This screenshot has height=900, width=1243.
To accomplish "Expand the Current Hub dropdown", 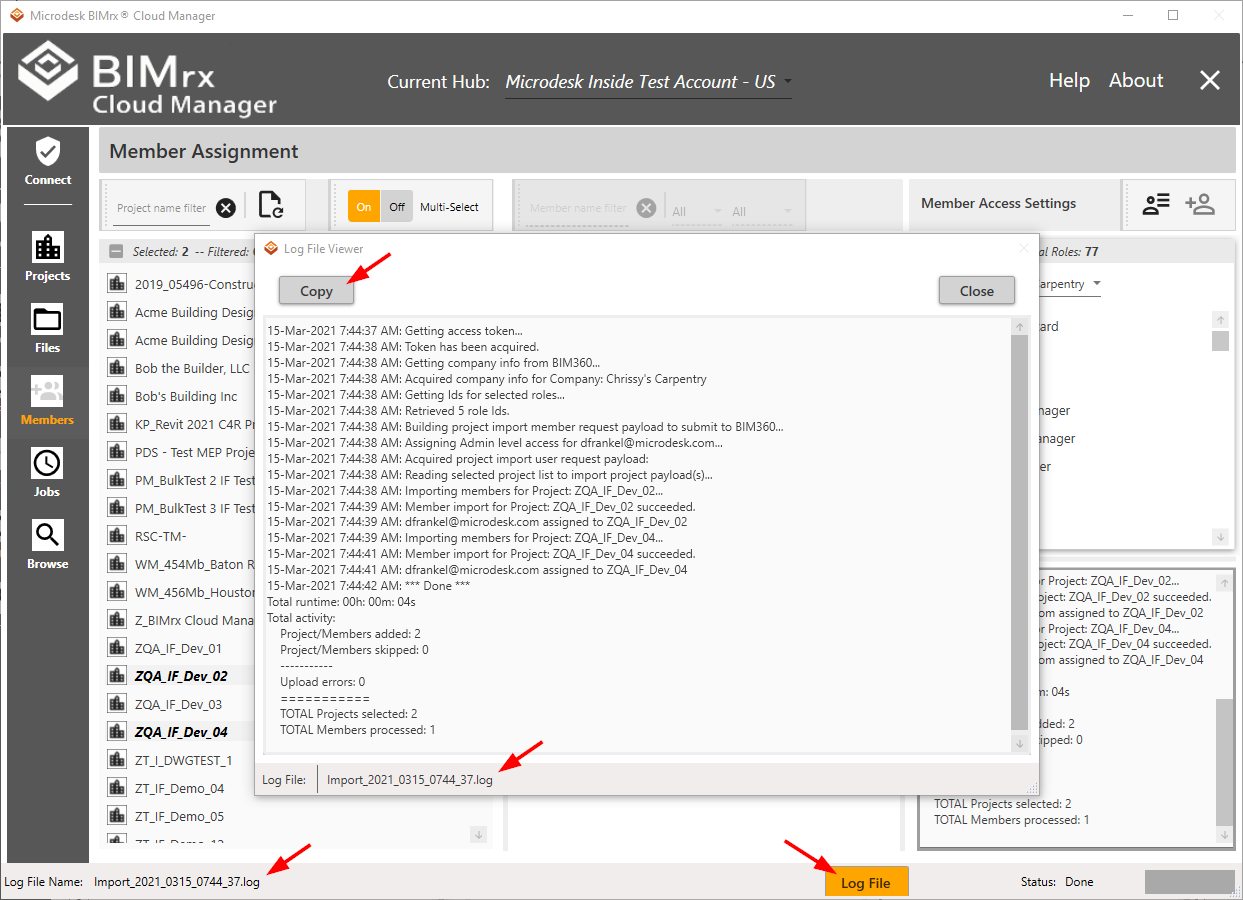I will pyautogui.click(x=648, y=82).
